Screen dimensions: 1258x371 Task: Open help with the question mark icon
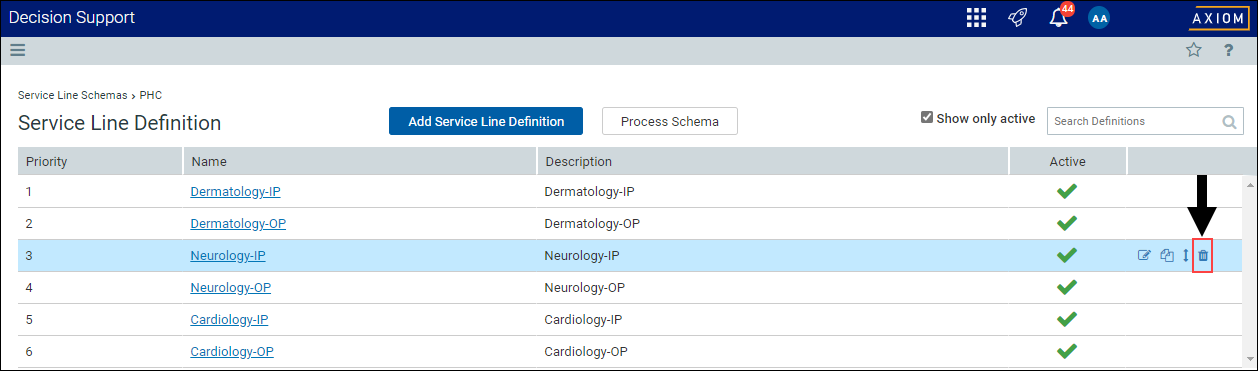(x=1229, y=50)
